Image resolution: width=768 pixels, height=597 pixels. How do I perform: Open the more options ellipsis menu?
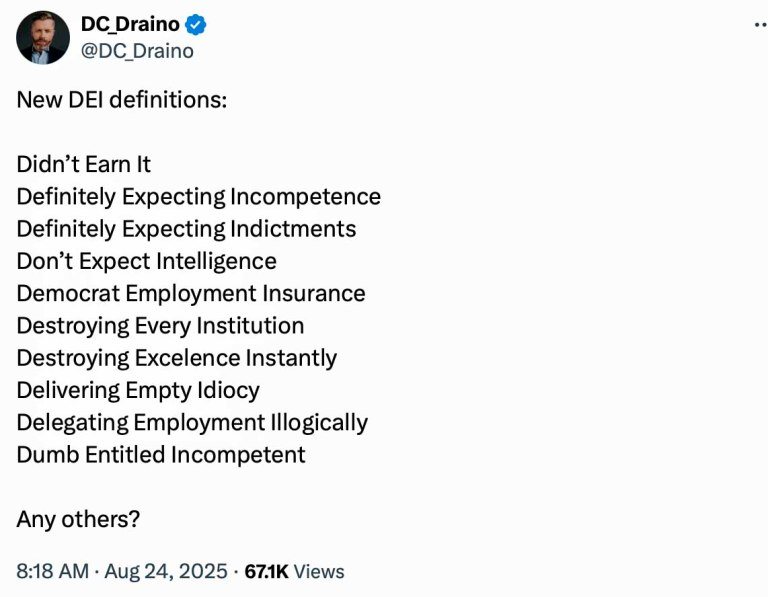[759, 25]
